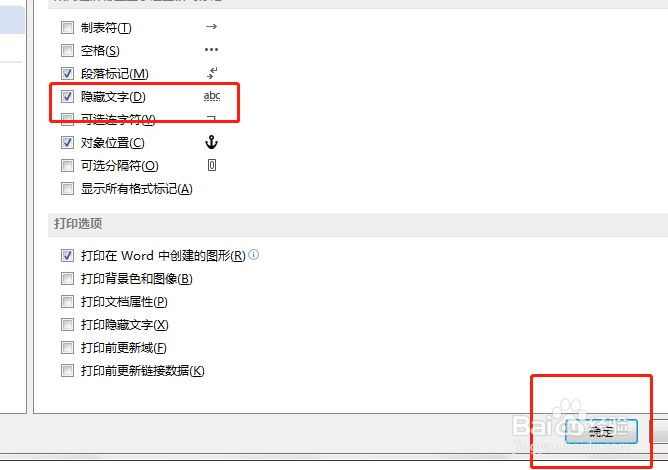
Task: Click the tab character arrow icon
Action: click(x=211, y=27)
